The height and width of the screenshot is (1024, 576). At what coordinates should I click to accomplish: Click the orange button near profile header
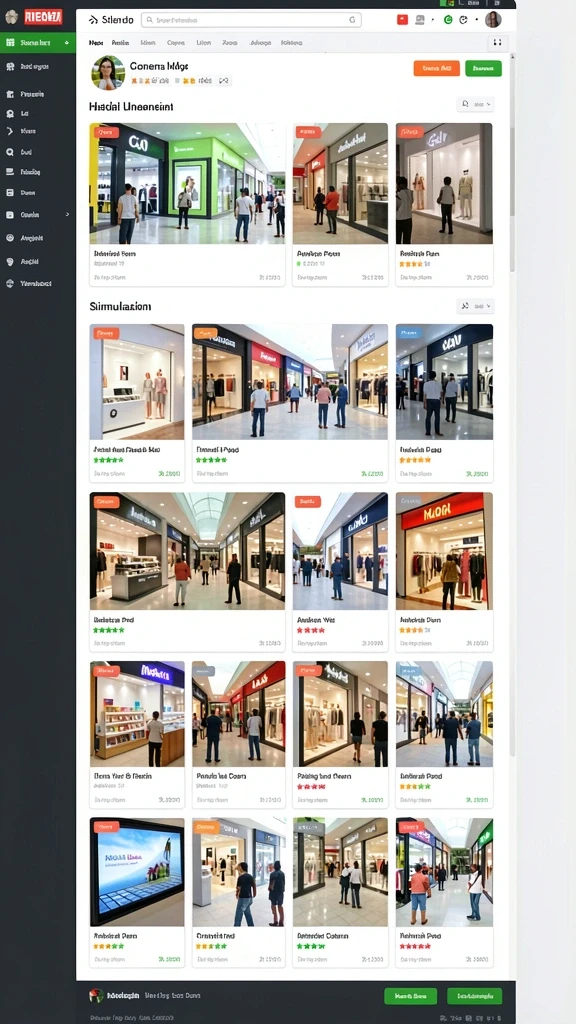tap(436, 68)
